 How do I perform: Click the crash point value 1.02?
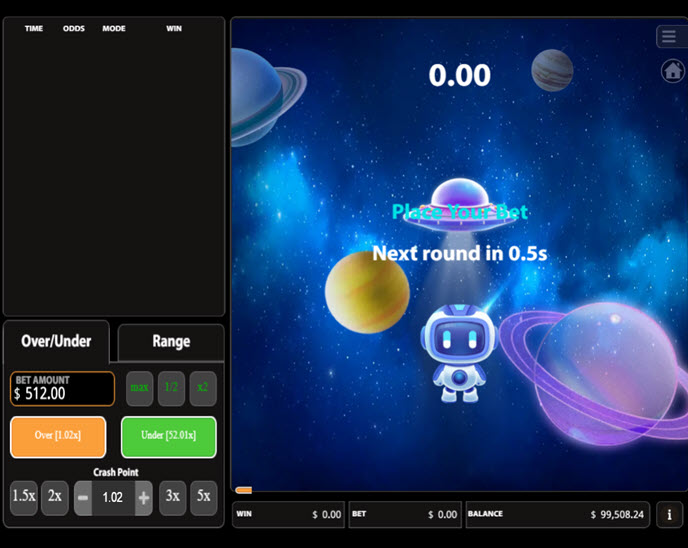(113, 498)
